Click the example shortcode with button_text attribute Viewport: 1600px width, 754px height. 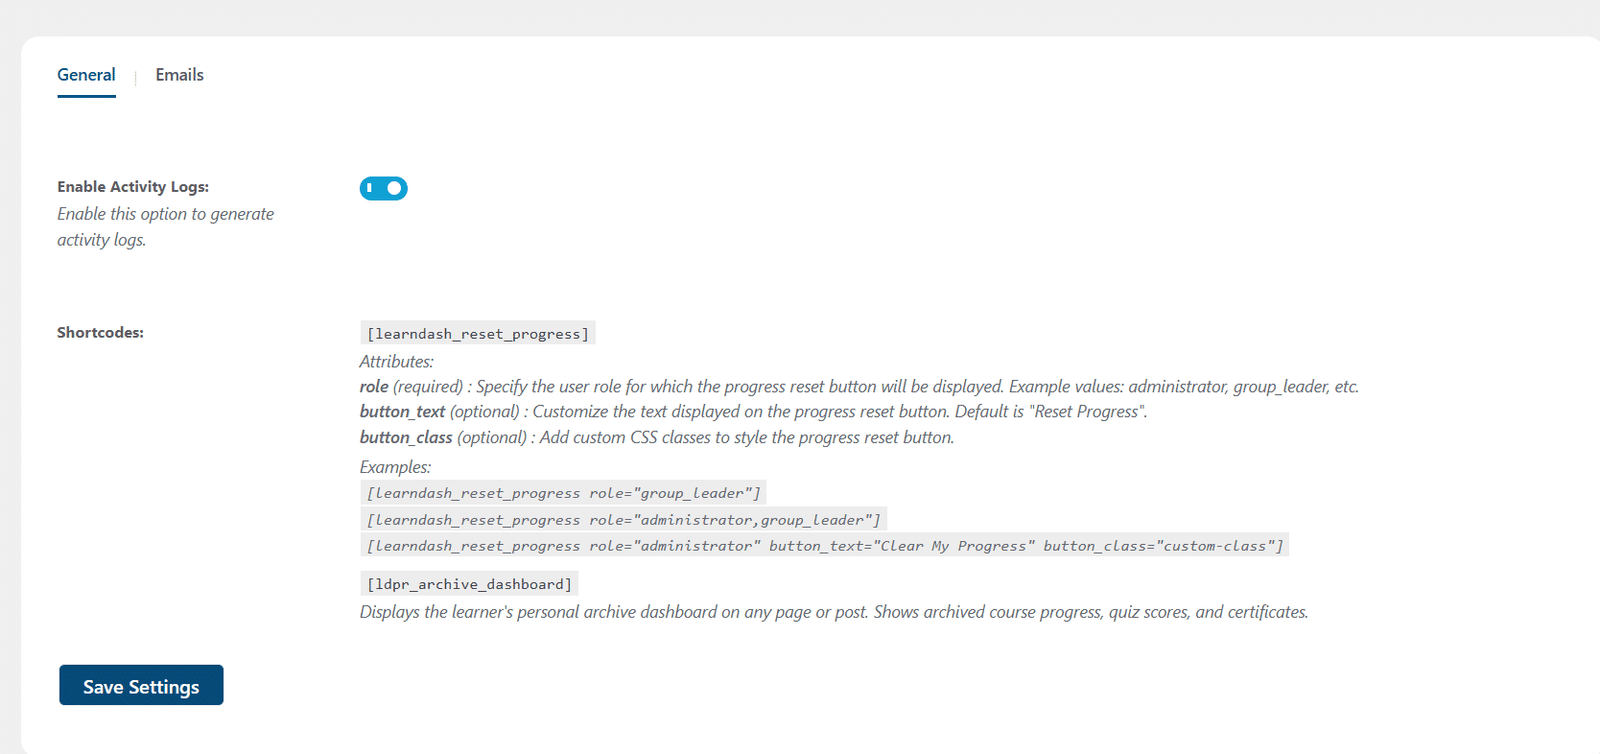coord(825,546)
